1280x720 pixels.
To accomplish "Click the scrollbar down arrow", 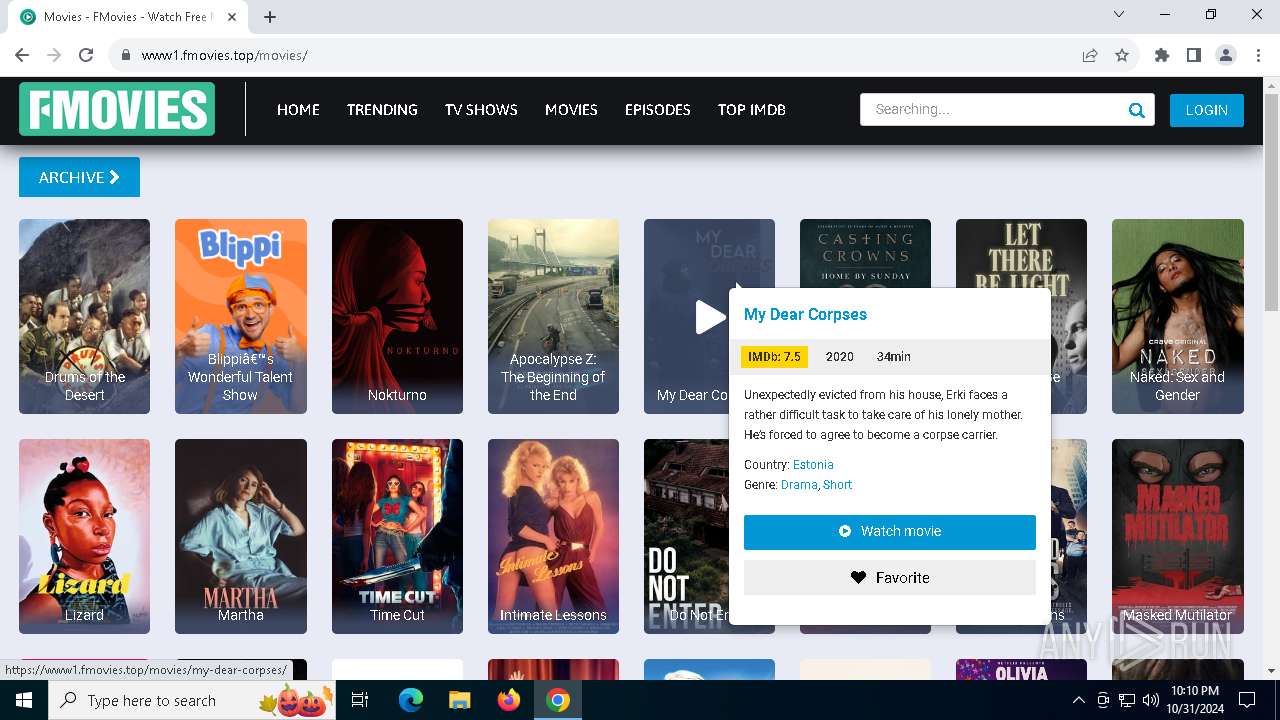I will tap(1271, 670).
